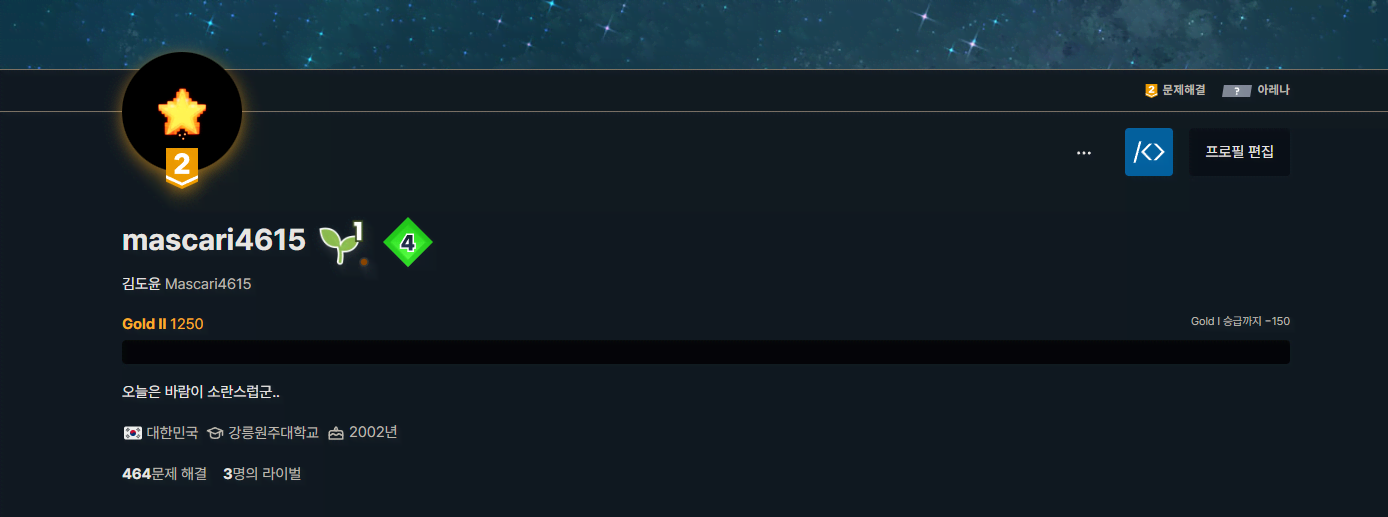This screenshot has width=1388, height=517.
Task: Click the graduation cap icon
Action: [215, 433]
